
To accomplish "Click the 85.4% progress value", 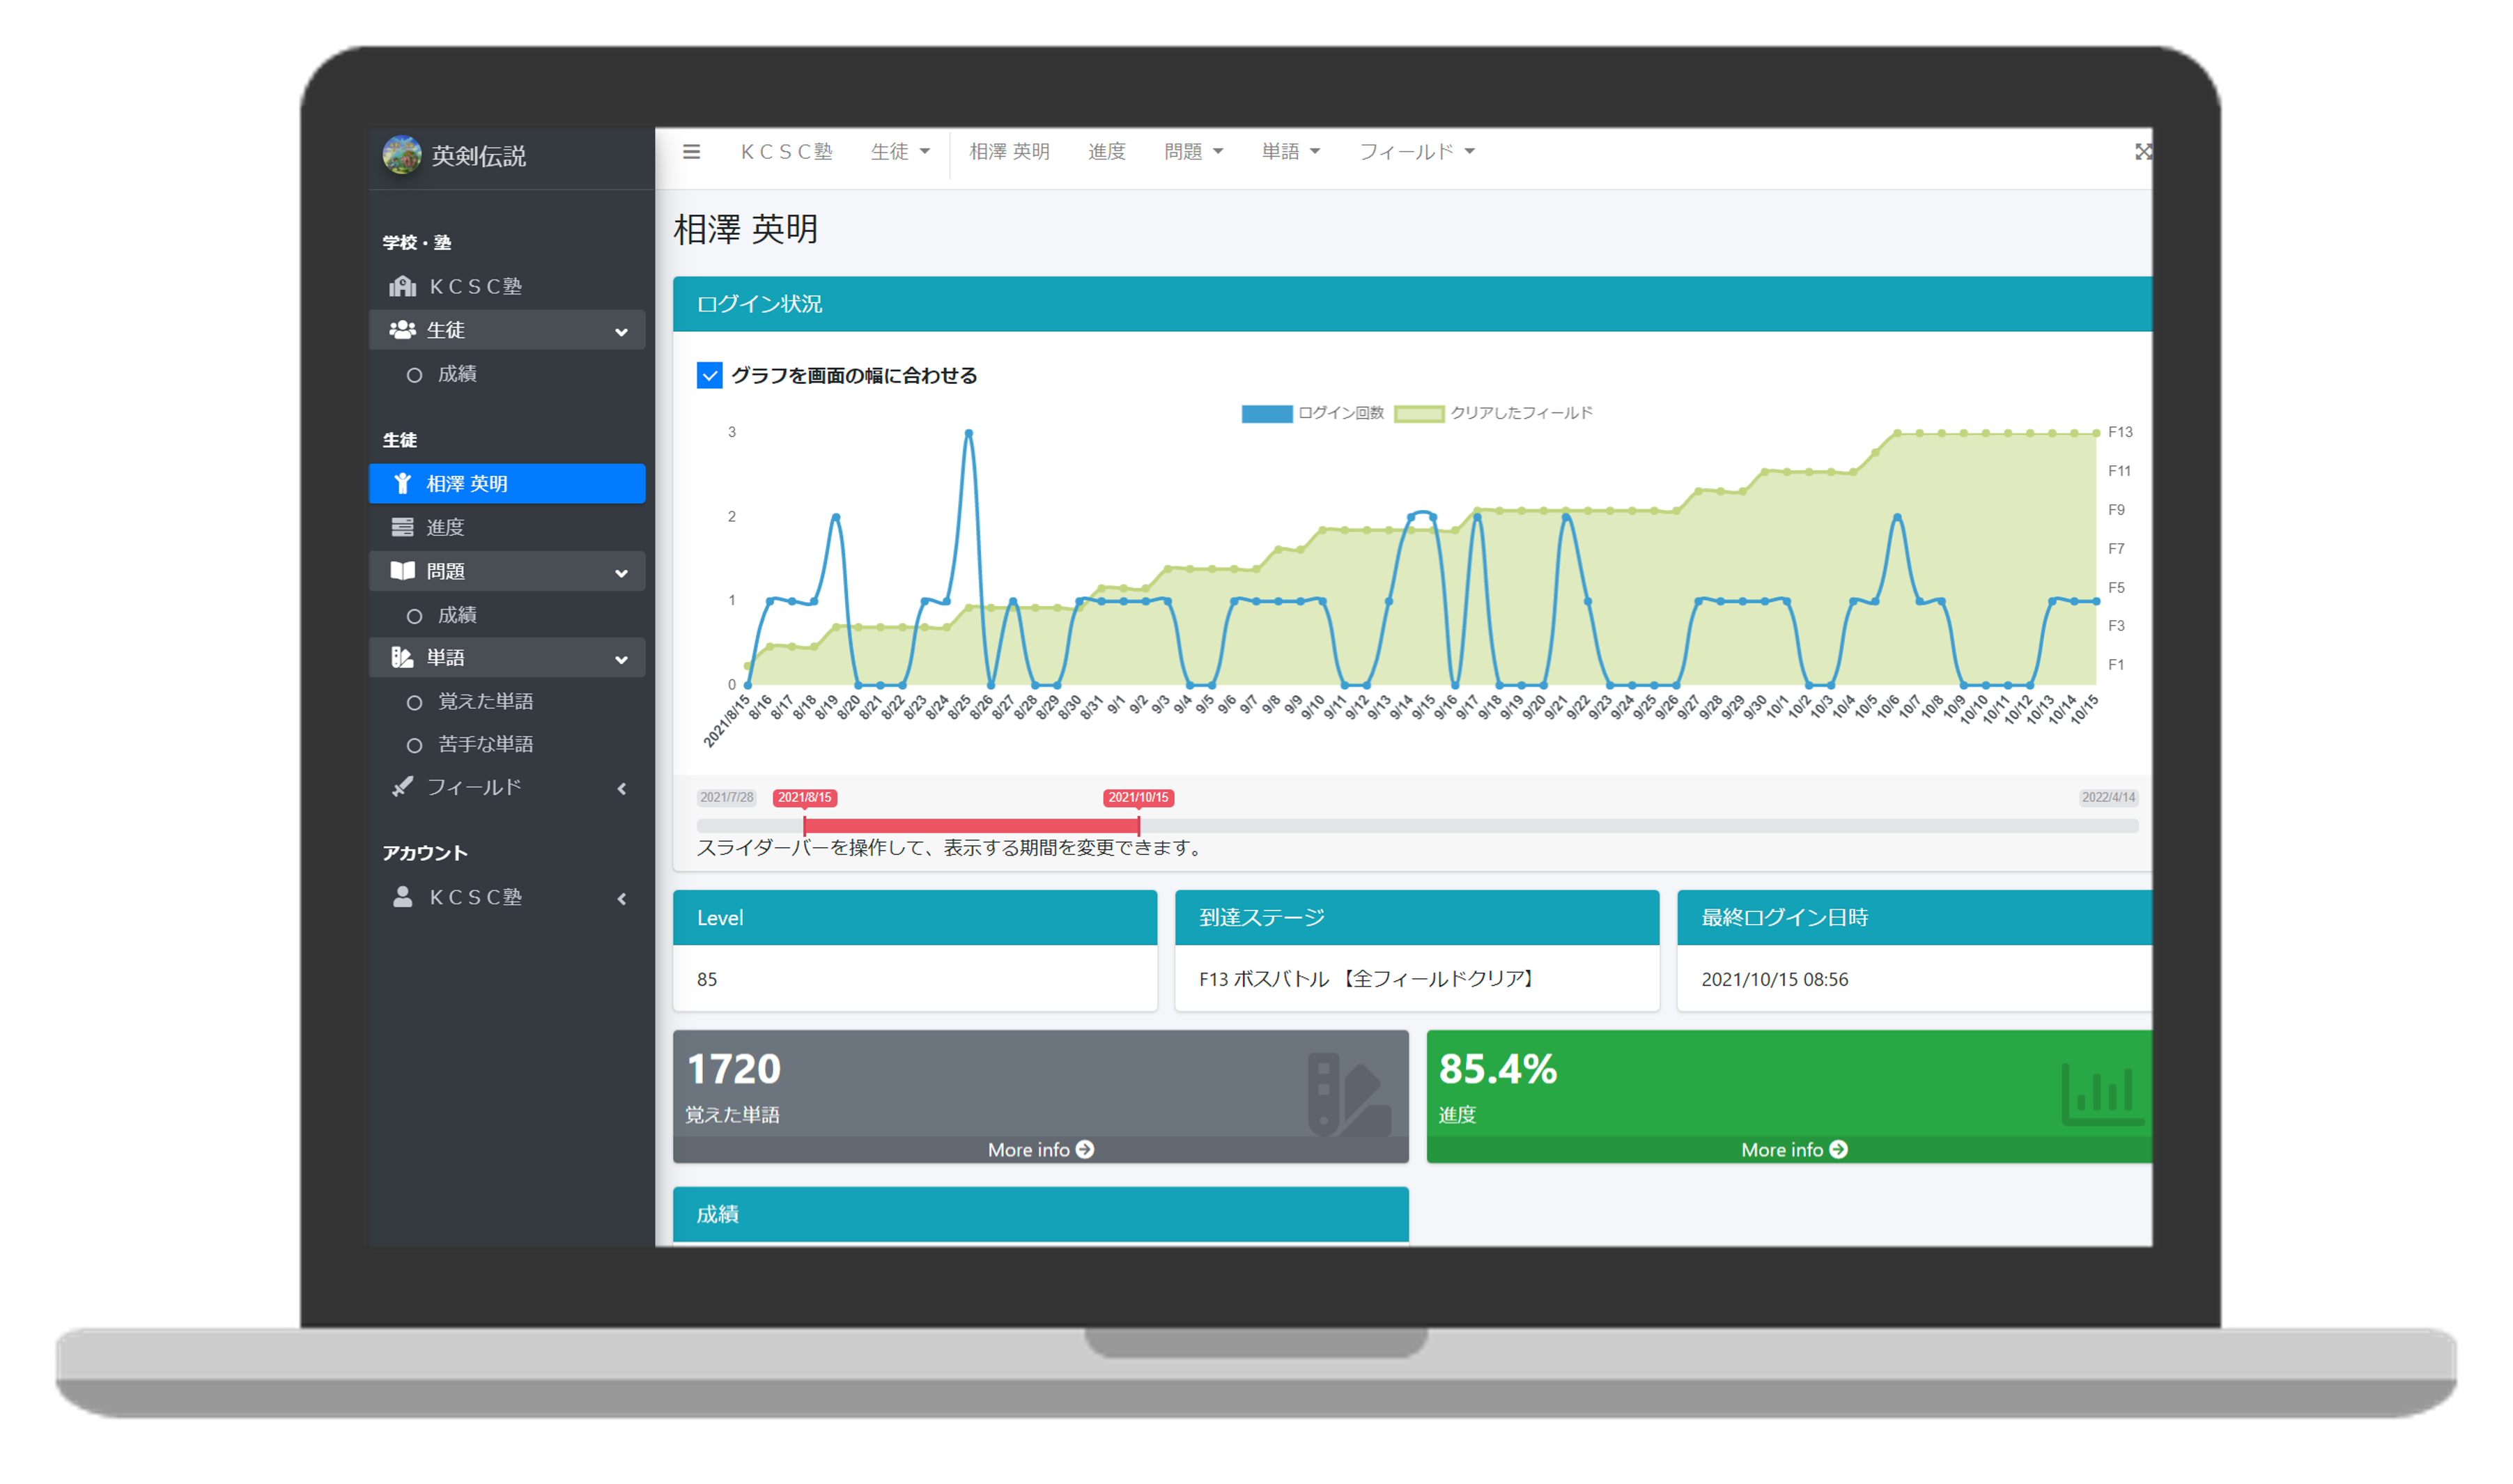I will point(1497,1070).
